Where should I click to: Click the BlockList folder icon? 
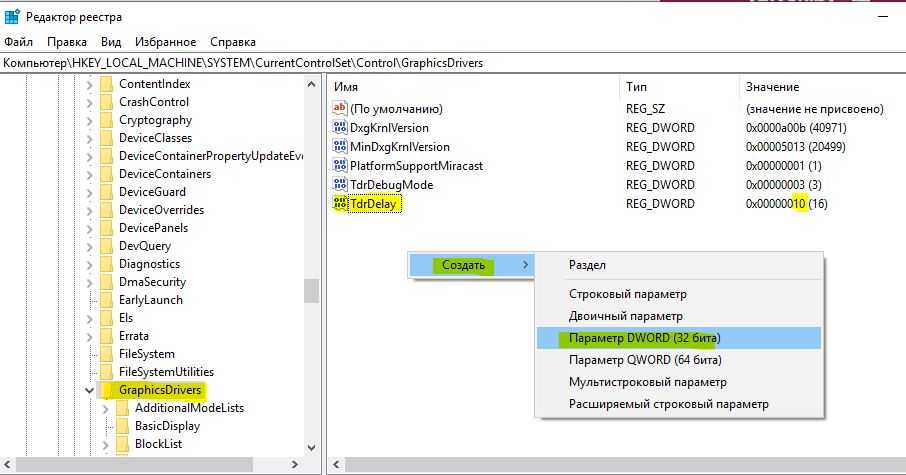[x=122, y=443]
